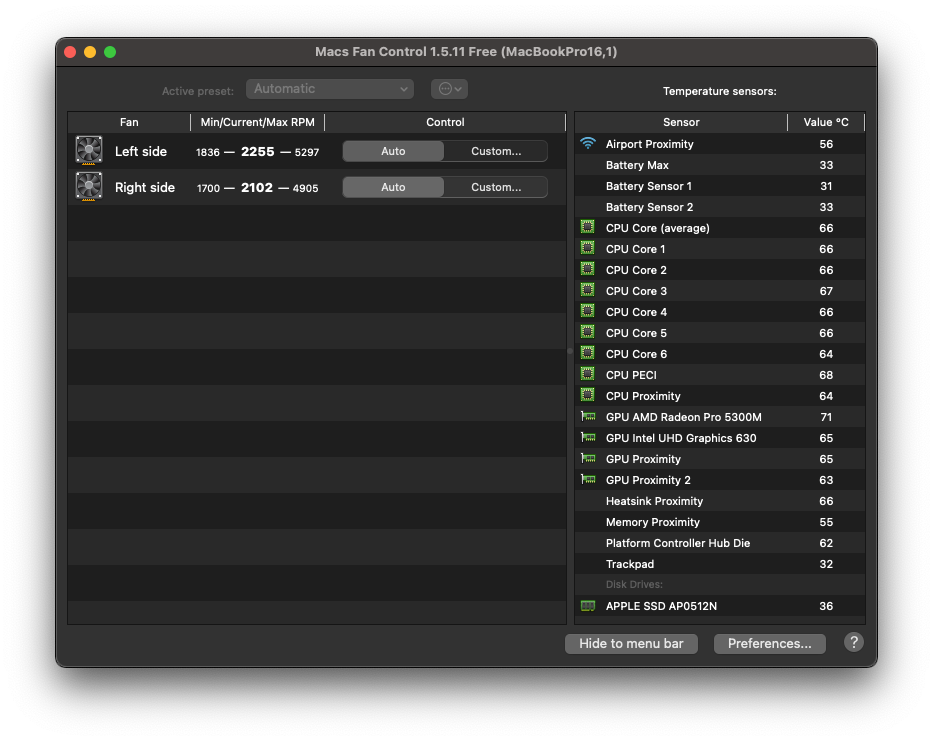Select Platform Controller Hub Die row

[720, 543]
